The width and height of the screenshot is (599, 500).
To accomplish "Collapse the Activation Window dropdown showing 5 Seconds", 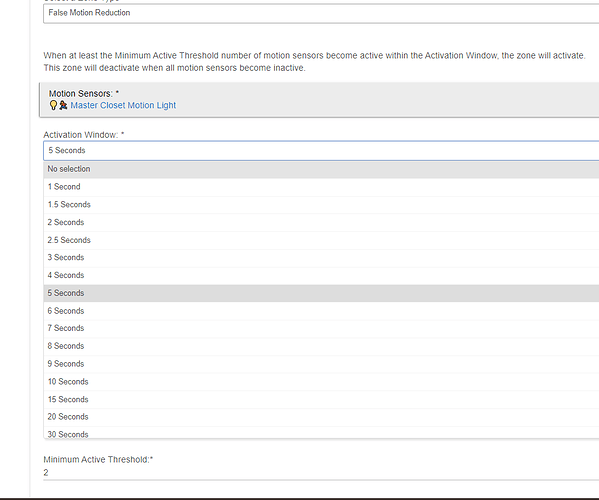I will [321, 150].
